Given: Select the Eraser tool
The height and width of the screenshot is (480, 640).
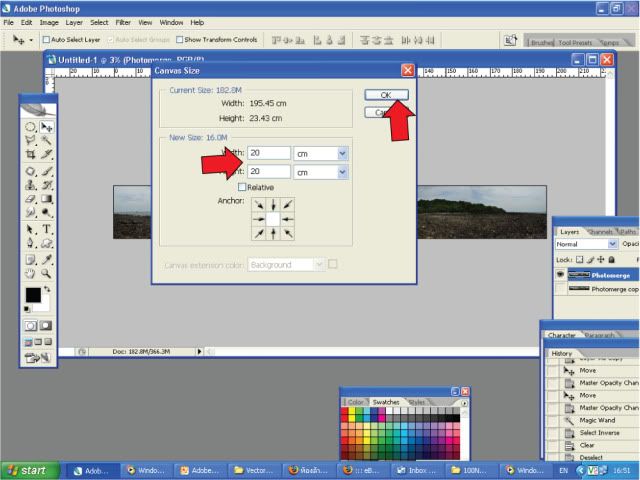Looking at the screenshot, I should [x=30, y=199].
